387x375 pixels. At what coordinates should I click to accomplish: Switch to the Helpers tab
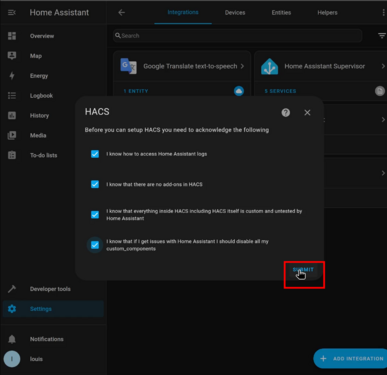(x=327, y=13)
